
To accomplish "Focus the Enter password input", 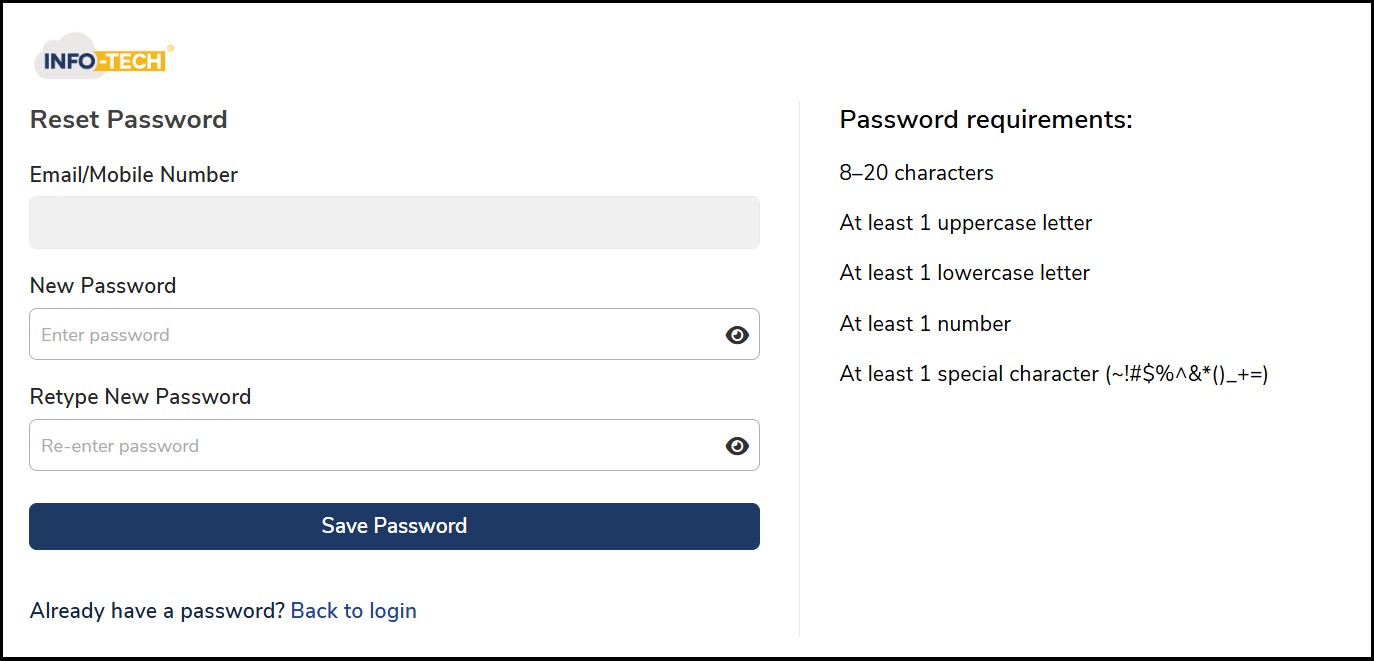I will 370,335.
